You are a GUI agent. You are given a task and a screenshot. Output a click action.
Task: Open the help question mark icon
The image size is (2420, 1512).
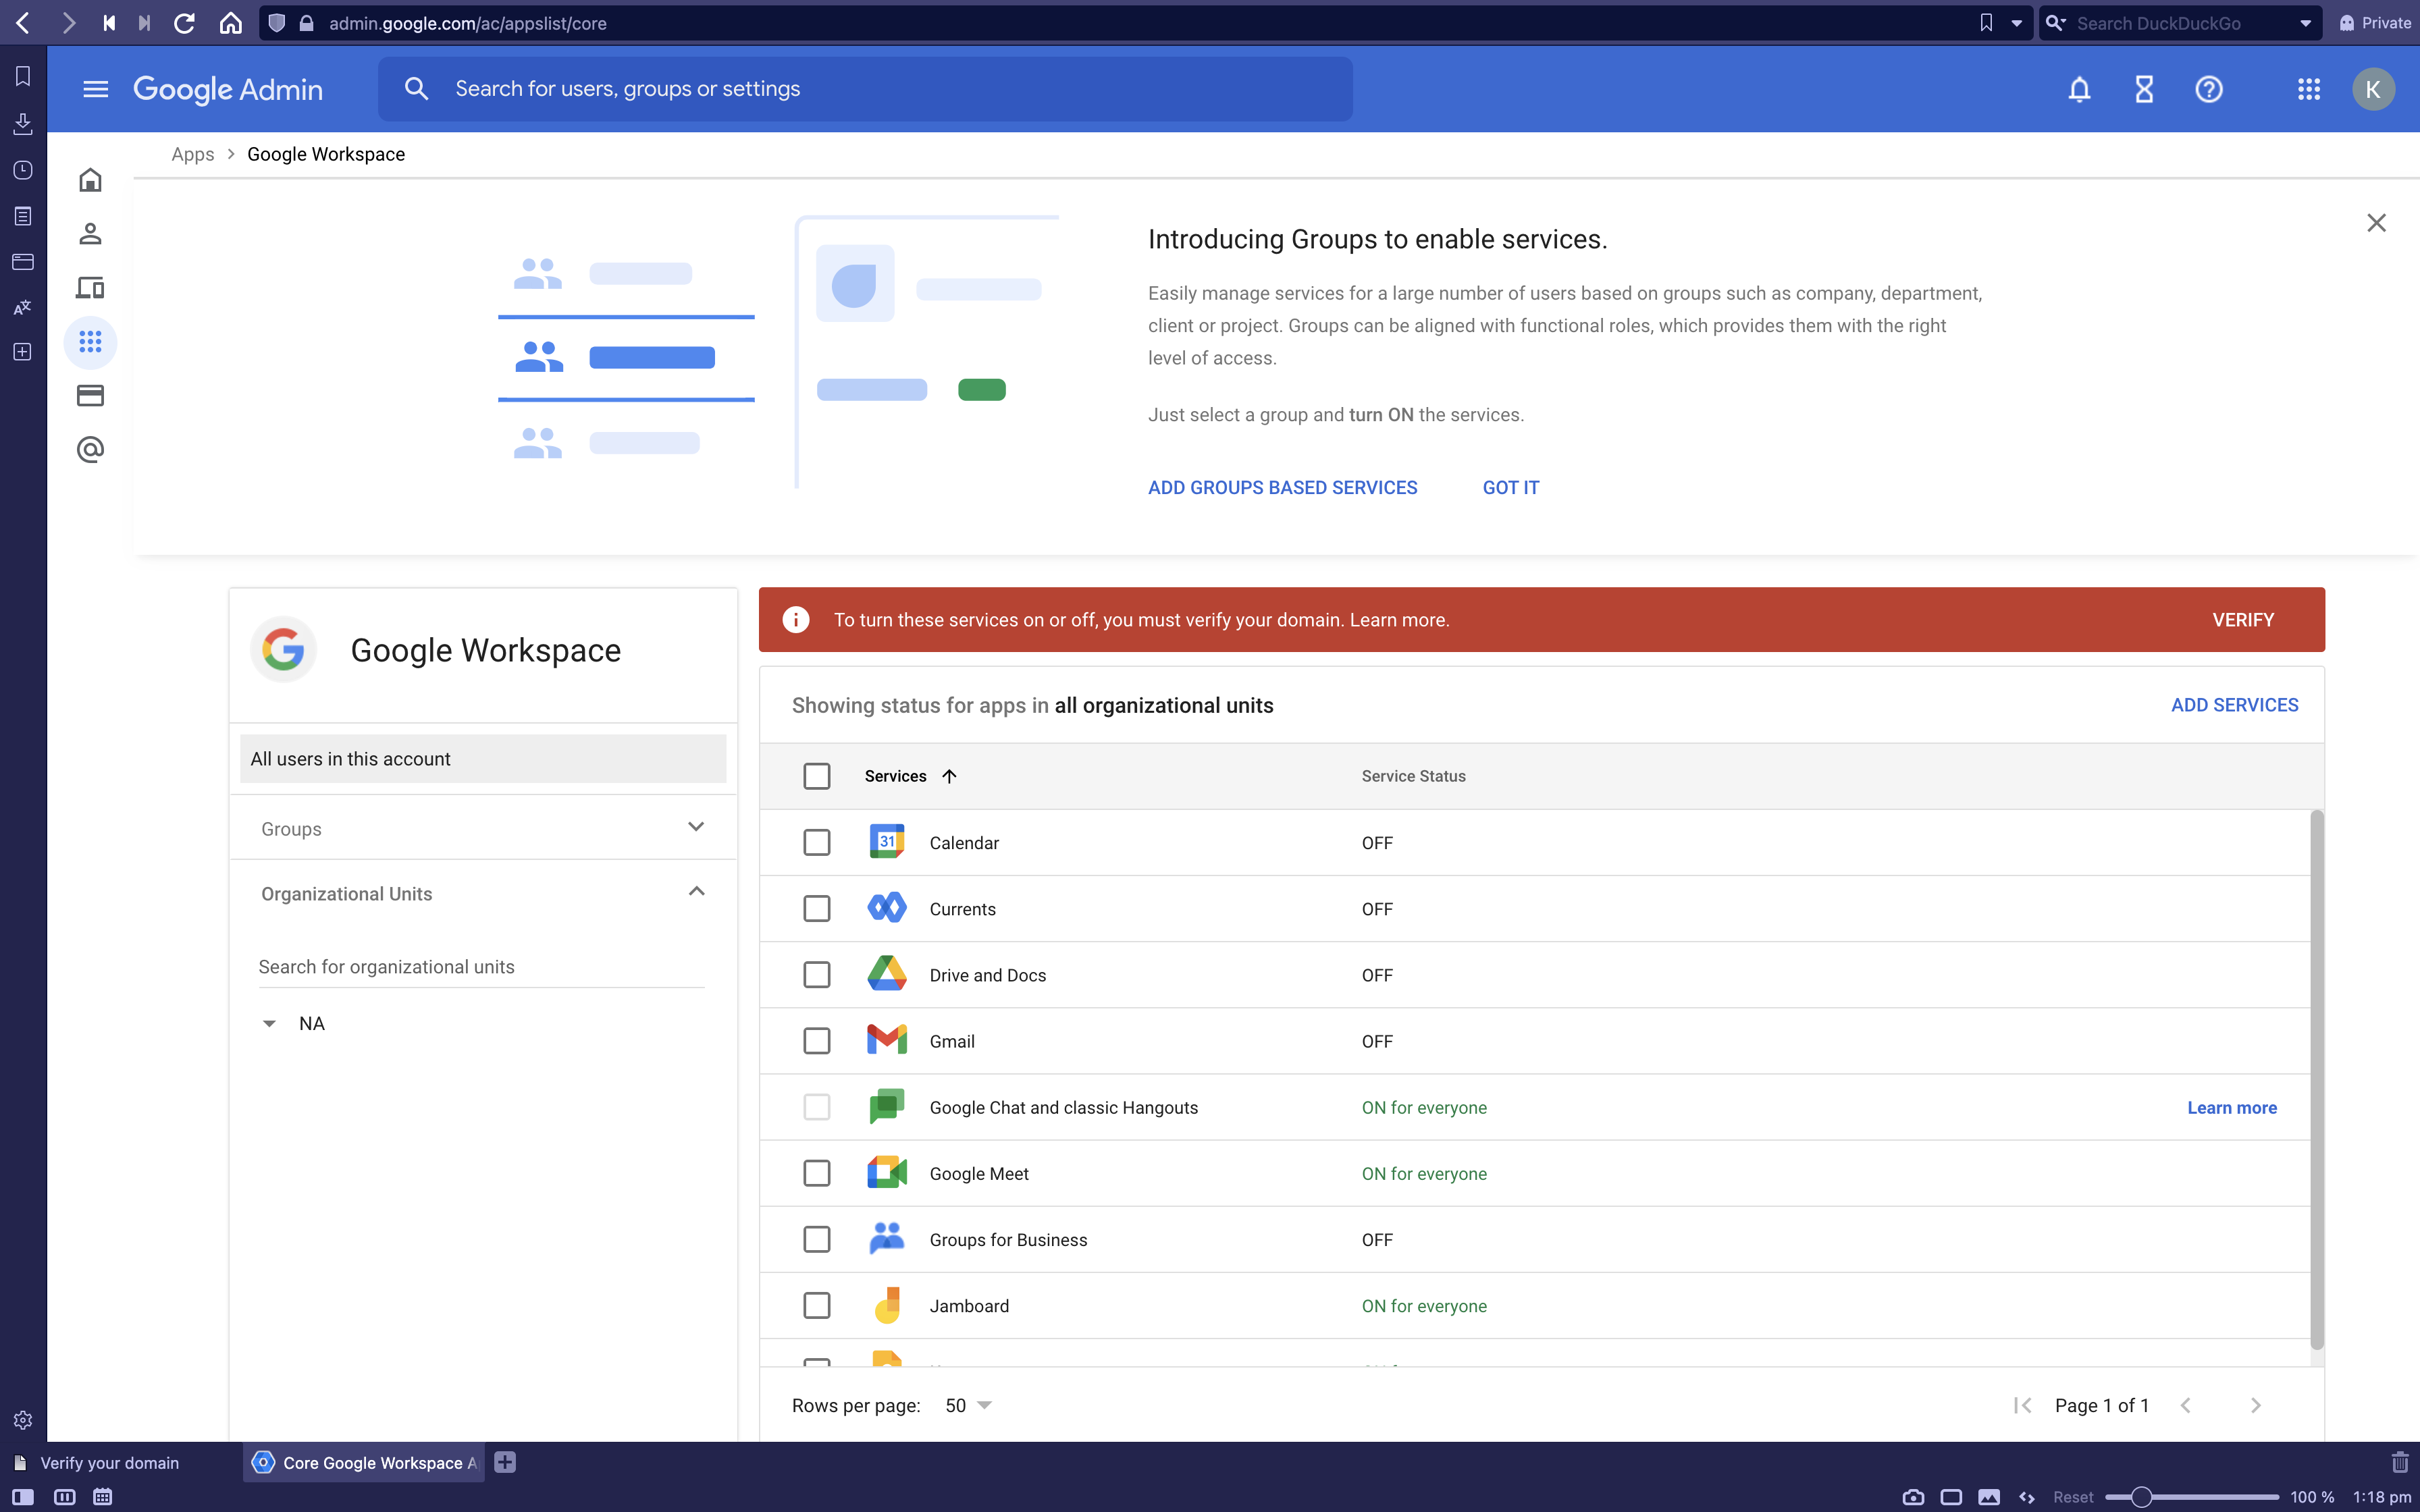click(2208, 90)
